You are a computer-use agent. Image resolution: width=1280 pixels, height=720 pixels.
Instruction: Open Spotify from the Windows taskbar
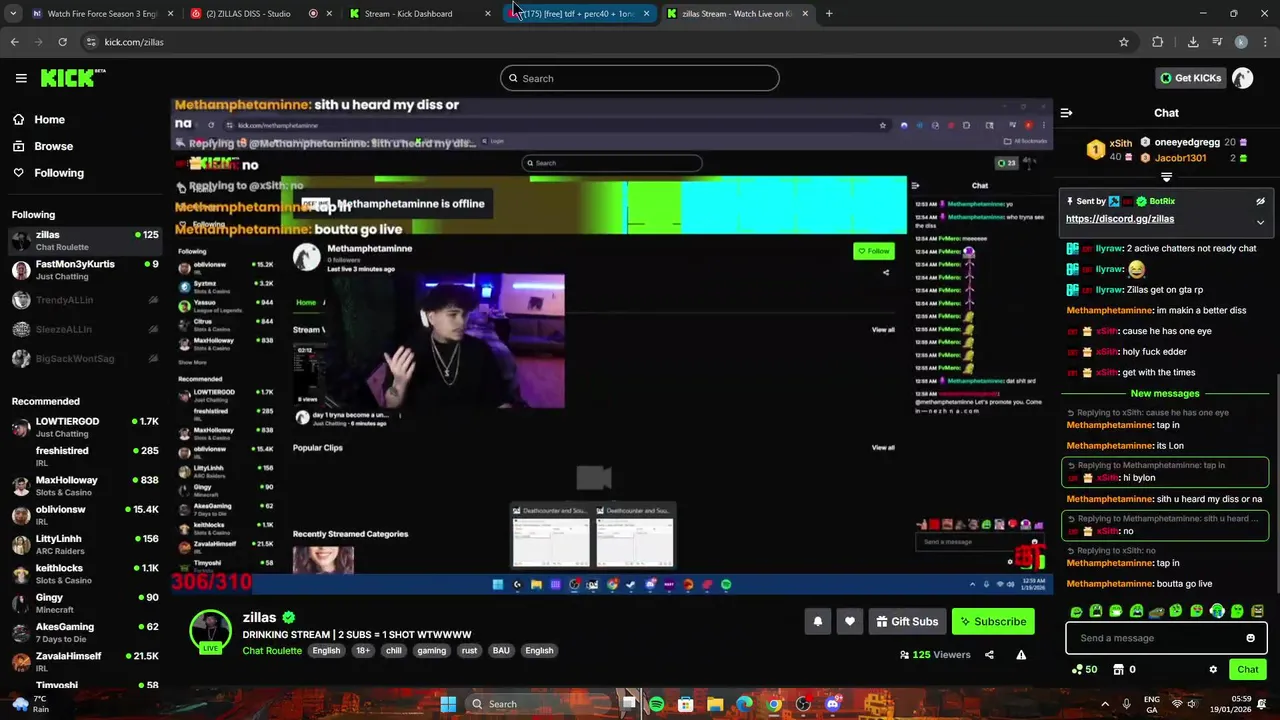[656, 704]
